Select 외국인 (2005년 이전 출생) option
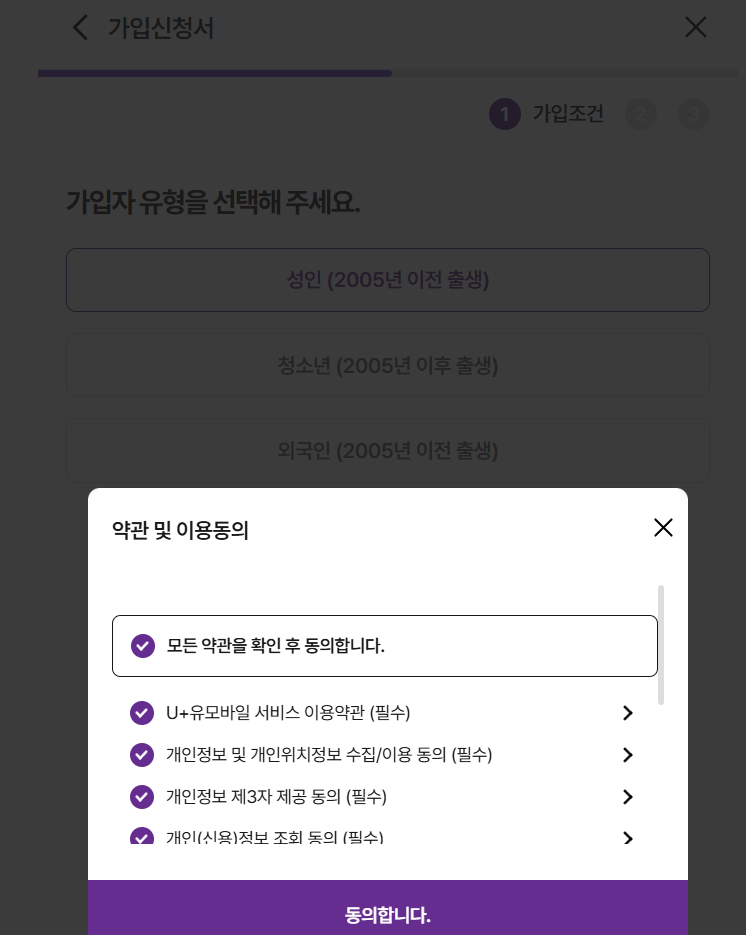Viewport: 746px width, 935px height. [388, 450]
